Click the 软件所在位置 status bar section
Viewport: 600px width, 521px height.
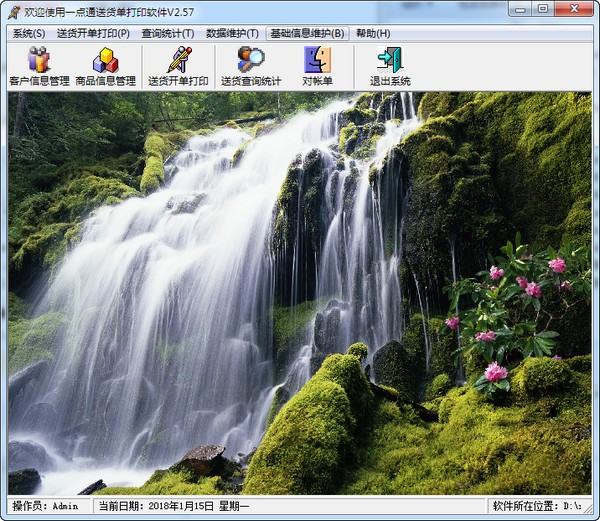pyautogui.click(x=542, y=506)
